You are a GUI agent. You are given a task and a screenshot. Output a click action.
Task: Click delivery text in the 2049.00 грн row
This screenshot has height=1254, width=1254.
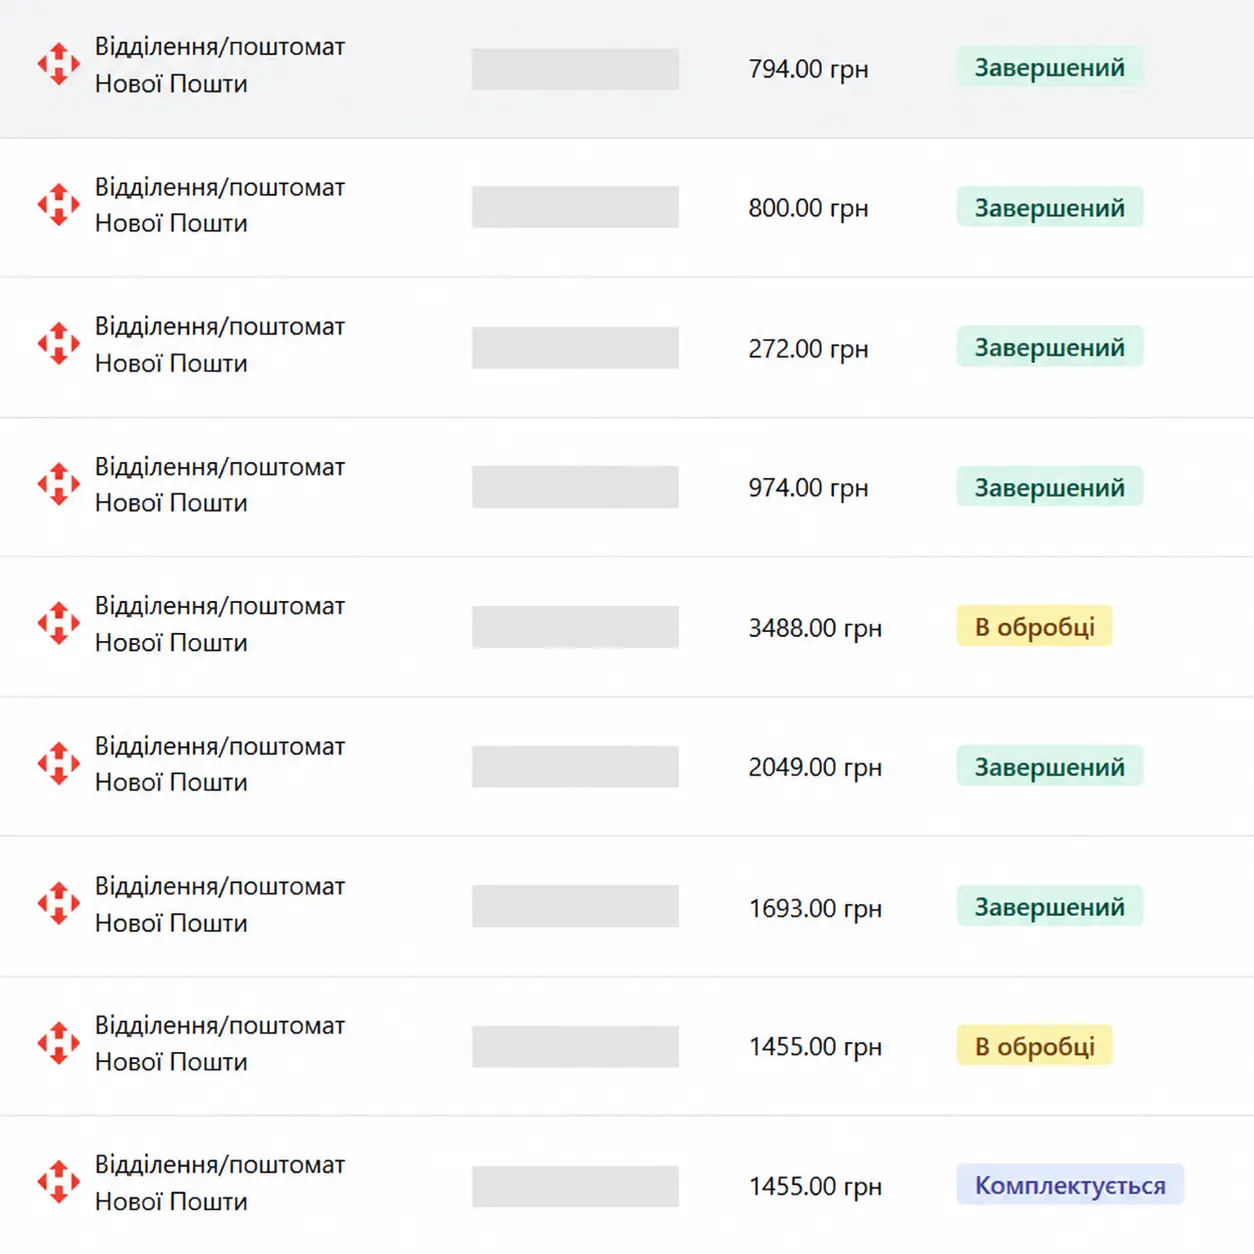220,764
